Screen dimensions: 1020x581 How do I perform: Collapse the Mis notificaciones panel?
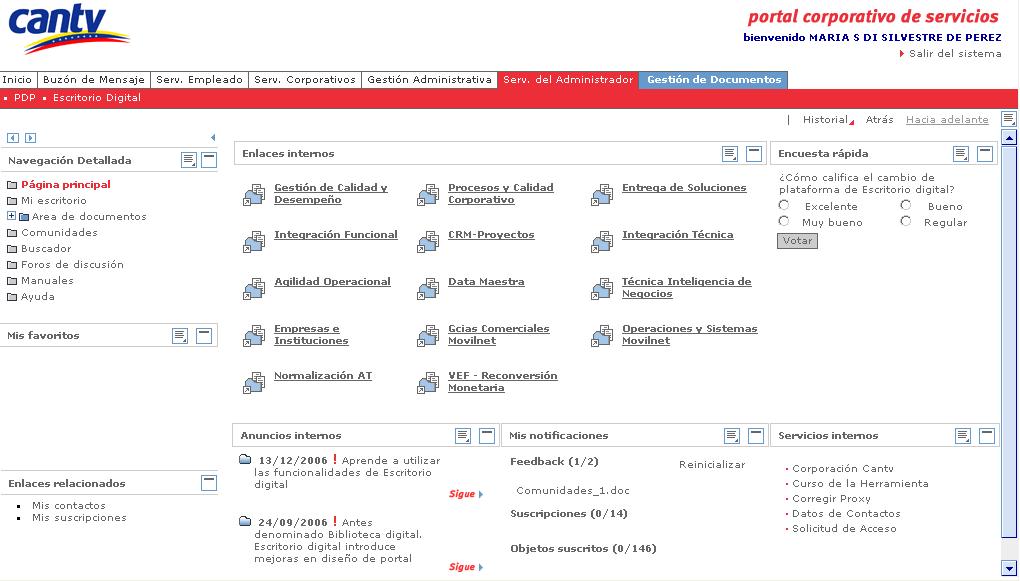pos(755,436)
